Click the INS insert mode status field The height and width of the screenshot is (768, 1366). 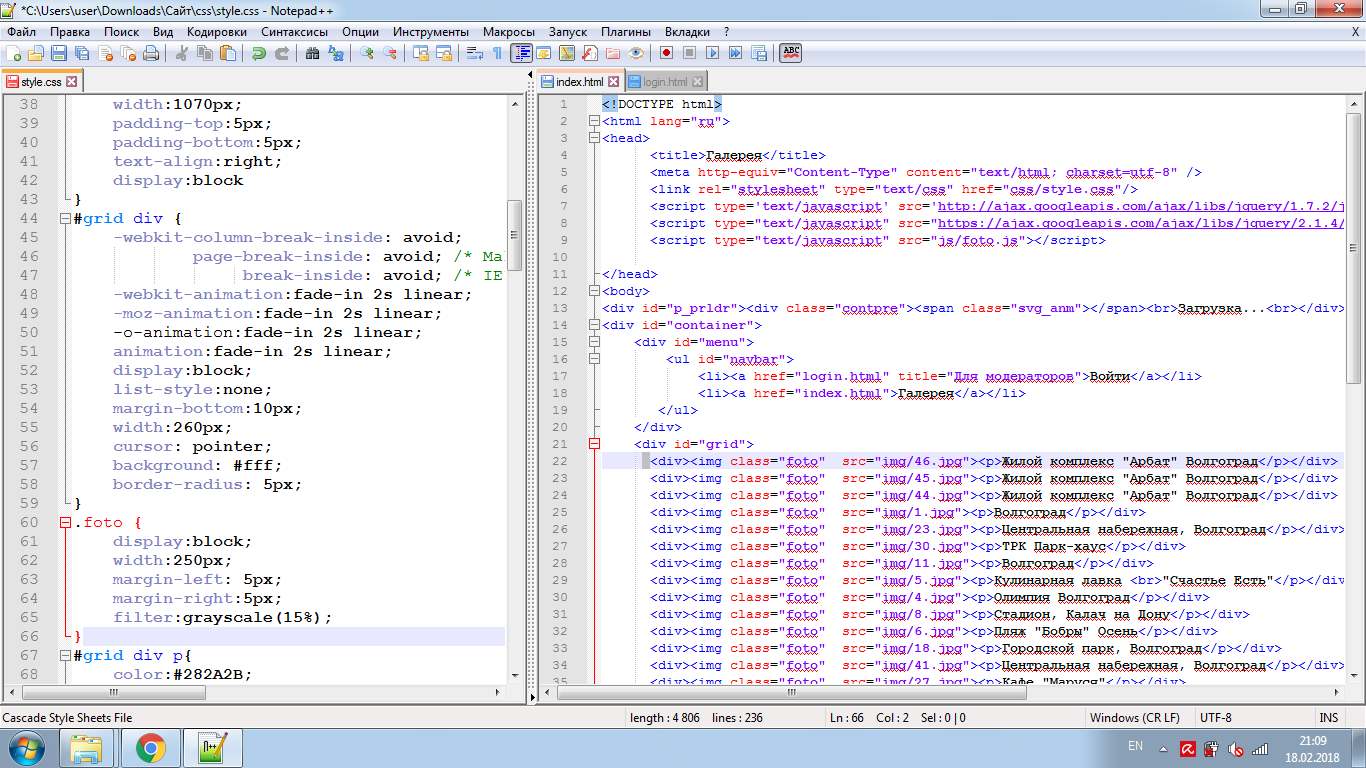(1329, 718)
